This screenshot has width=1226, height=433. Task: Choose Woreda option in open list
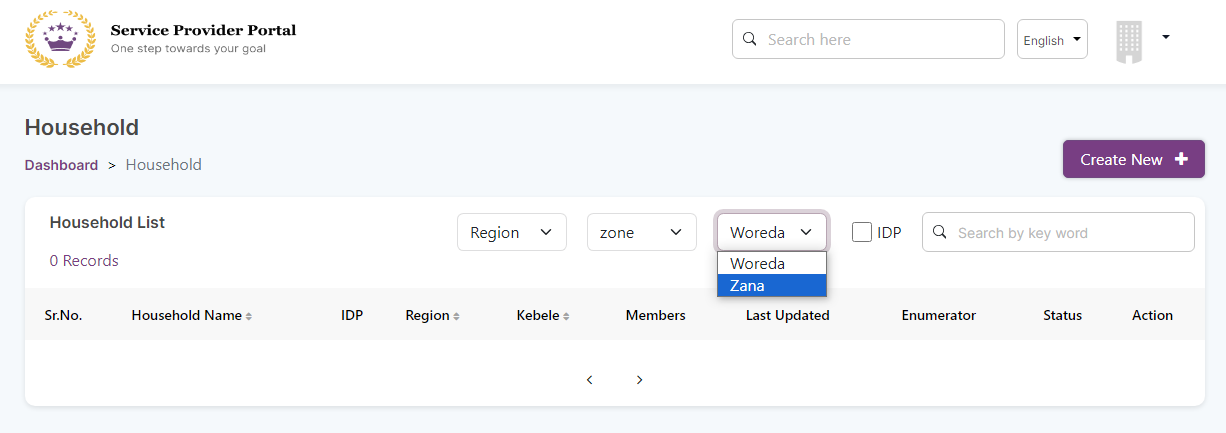point(771,264)
